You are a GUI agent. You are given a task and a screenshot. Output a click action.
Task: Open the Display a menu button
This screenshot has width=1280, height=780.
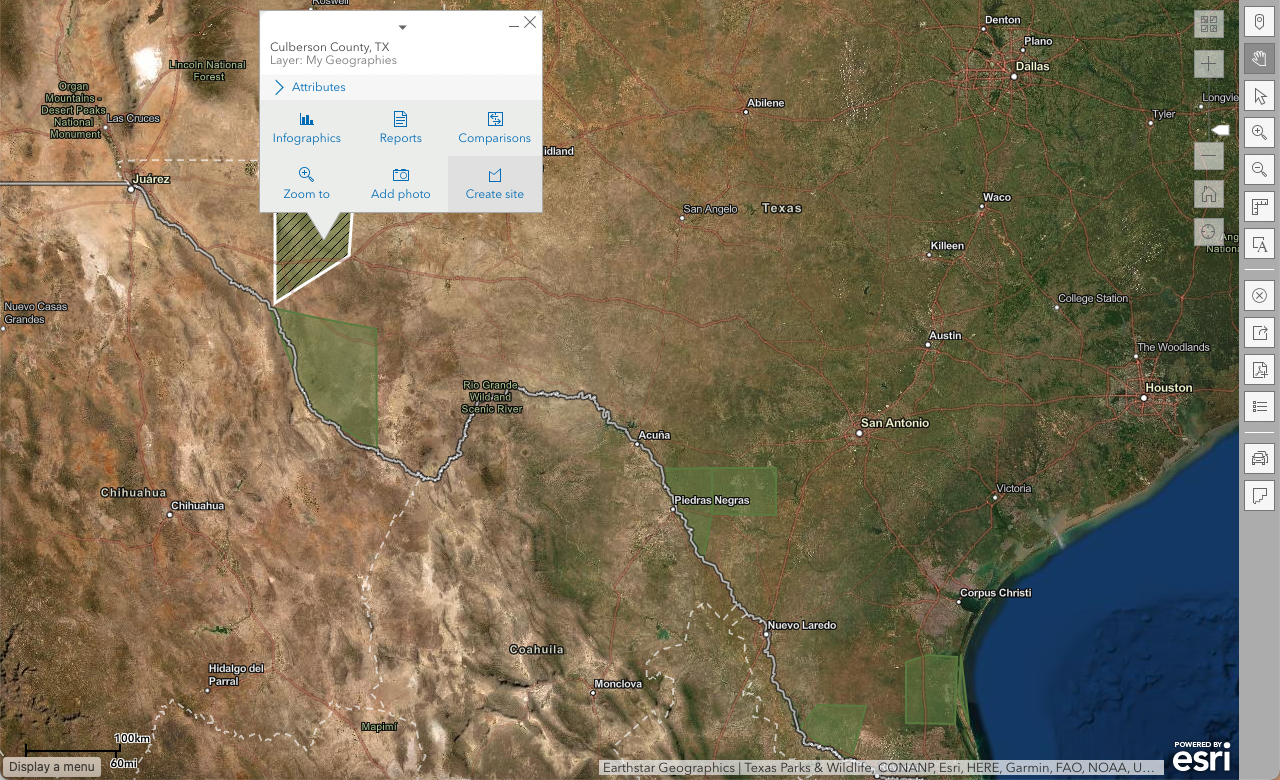point(52,767)
